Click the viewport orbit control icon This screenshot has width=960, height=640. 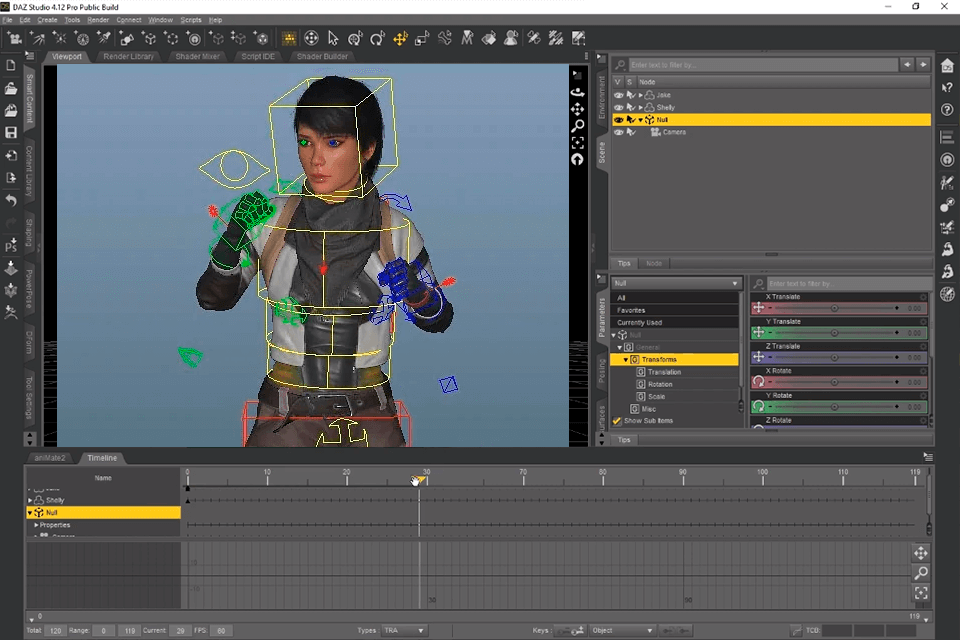pos(578,93)
